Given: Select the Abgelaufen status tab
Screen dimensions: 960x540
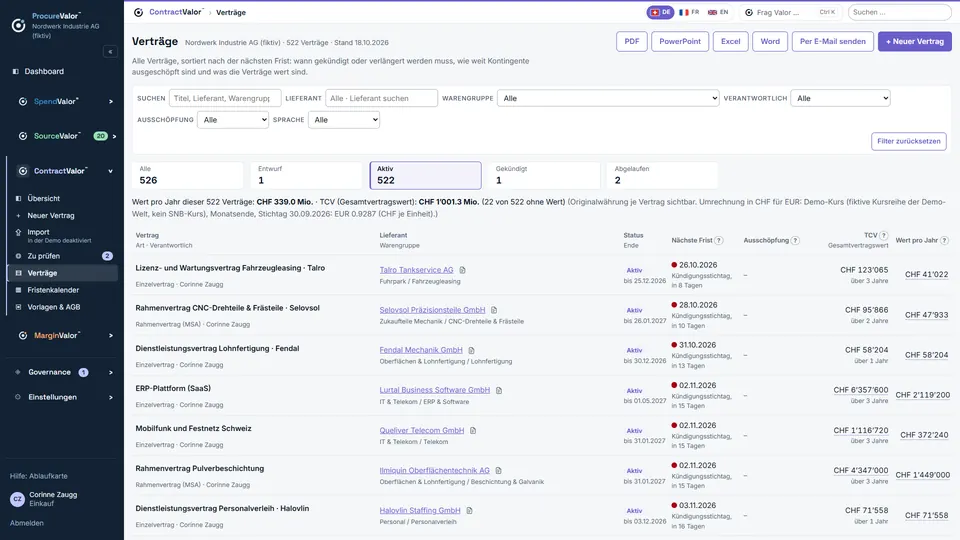Looking at the screenshot, I should pyautogui.click(x=663, y=175).
